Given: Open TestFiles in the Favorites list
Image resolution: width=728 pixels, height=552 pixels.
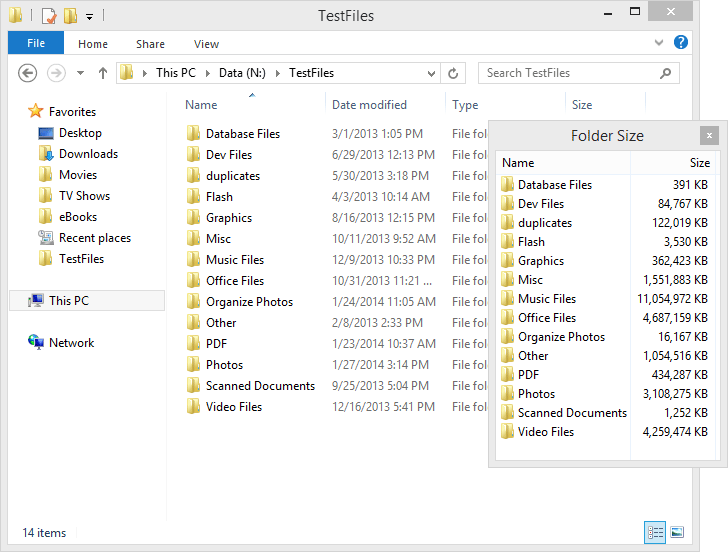Looking at the screenshot, I should (x=71, y=259).
